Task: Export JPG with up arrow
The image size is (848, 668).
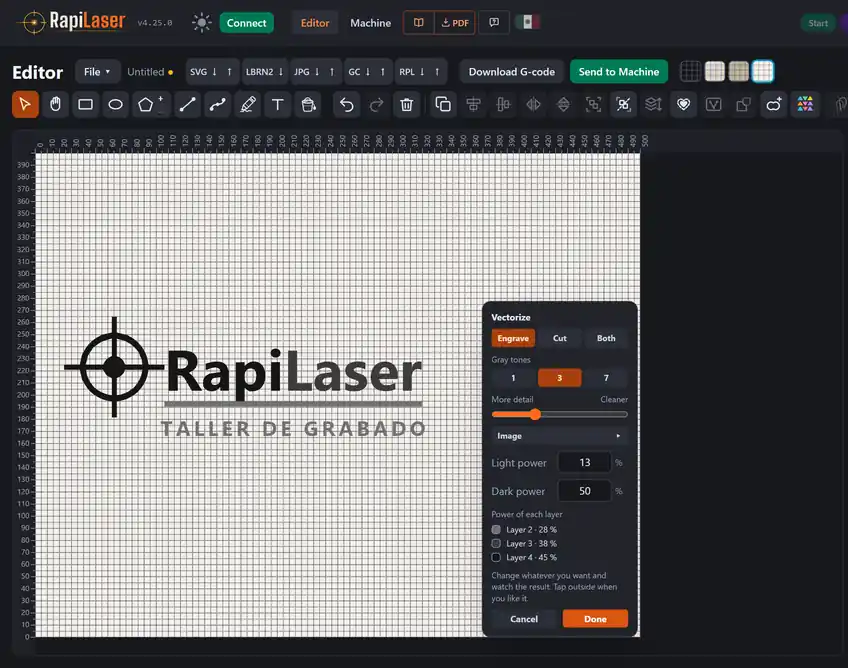Action: [x=332, y=71]
